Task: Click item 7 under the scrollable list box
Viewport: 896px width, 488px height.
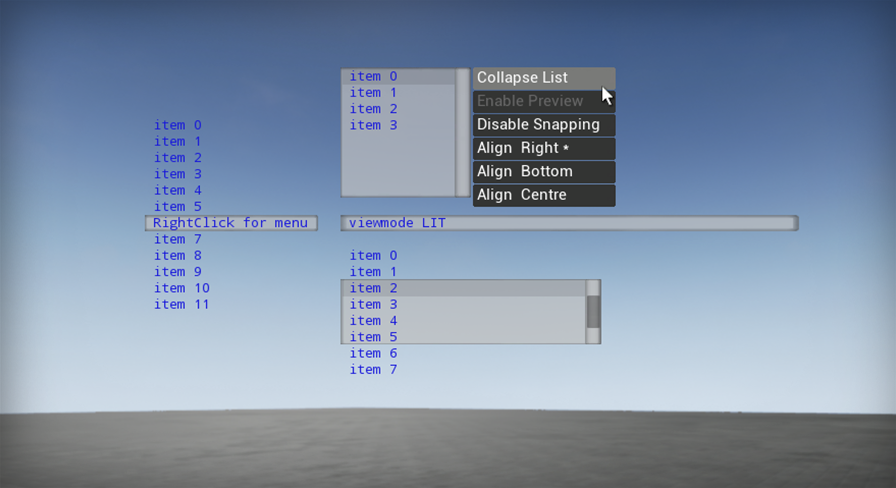Action: coord(373,370)
